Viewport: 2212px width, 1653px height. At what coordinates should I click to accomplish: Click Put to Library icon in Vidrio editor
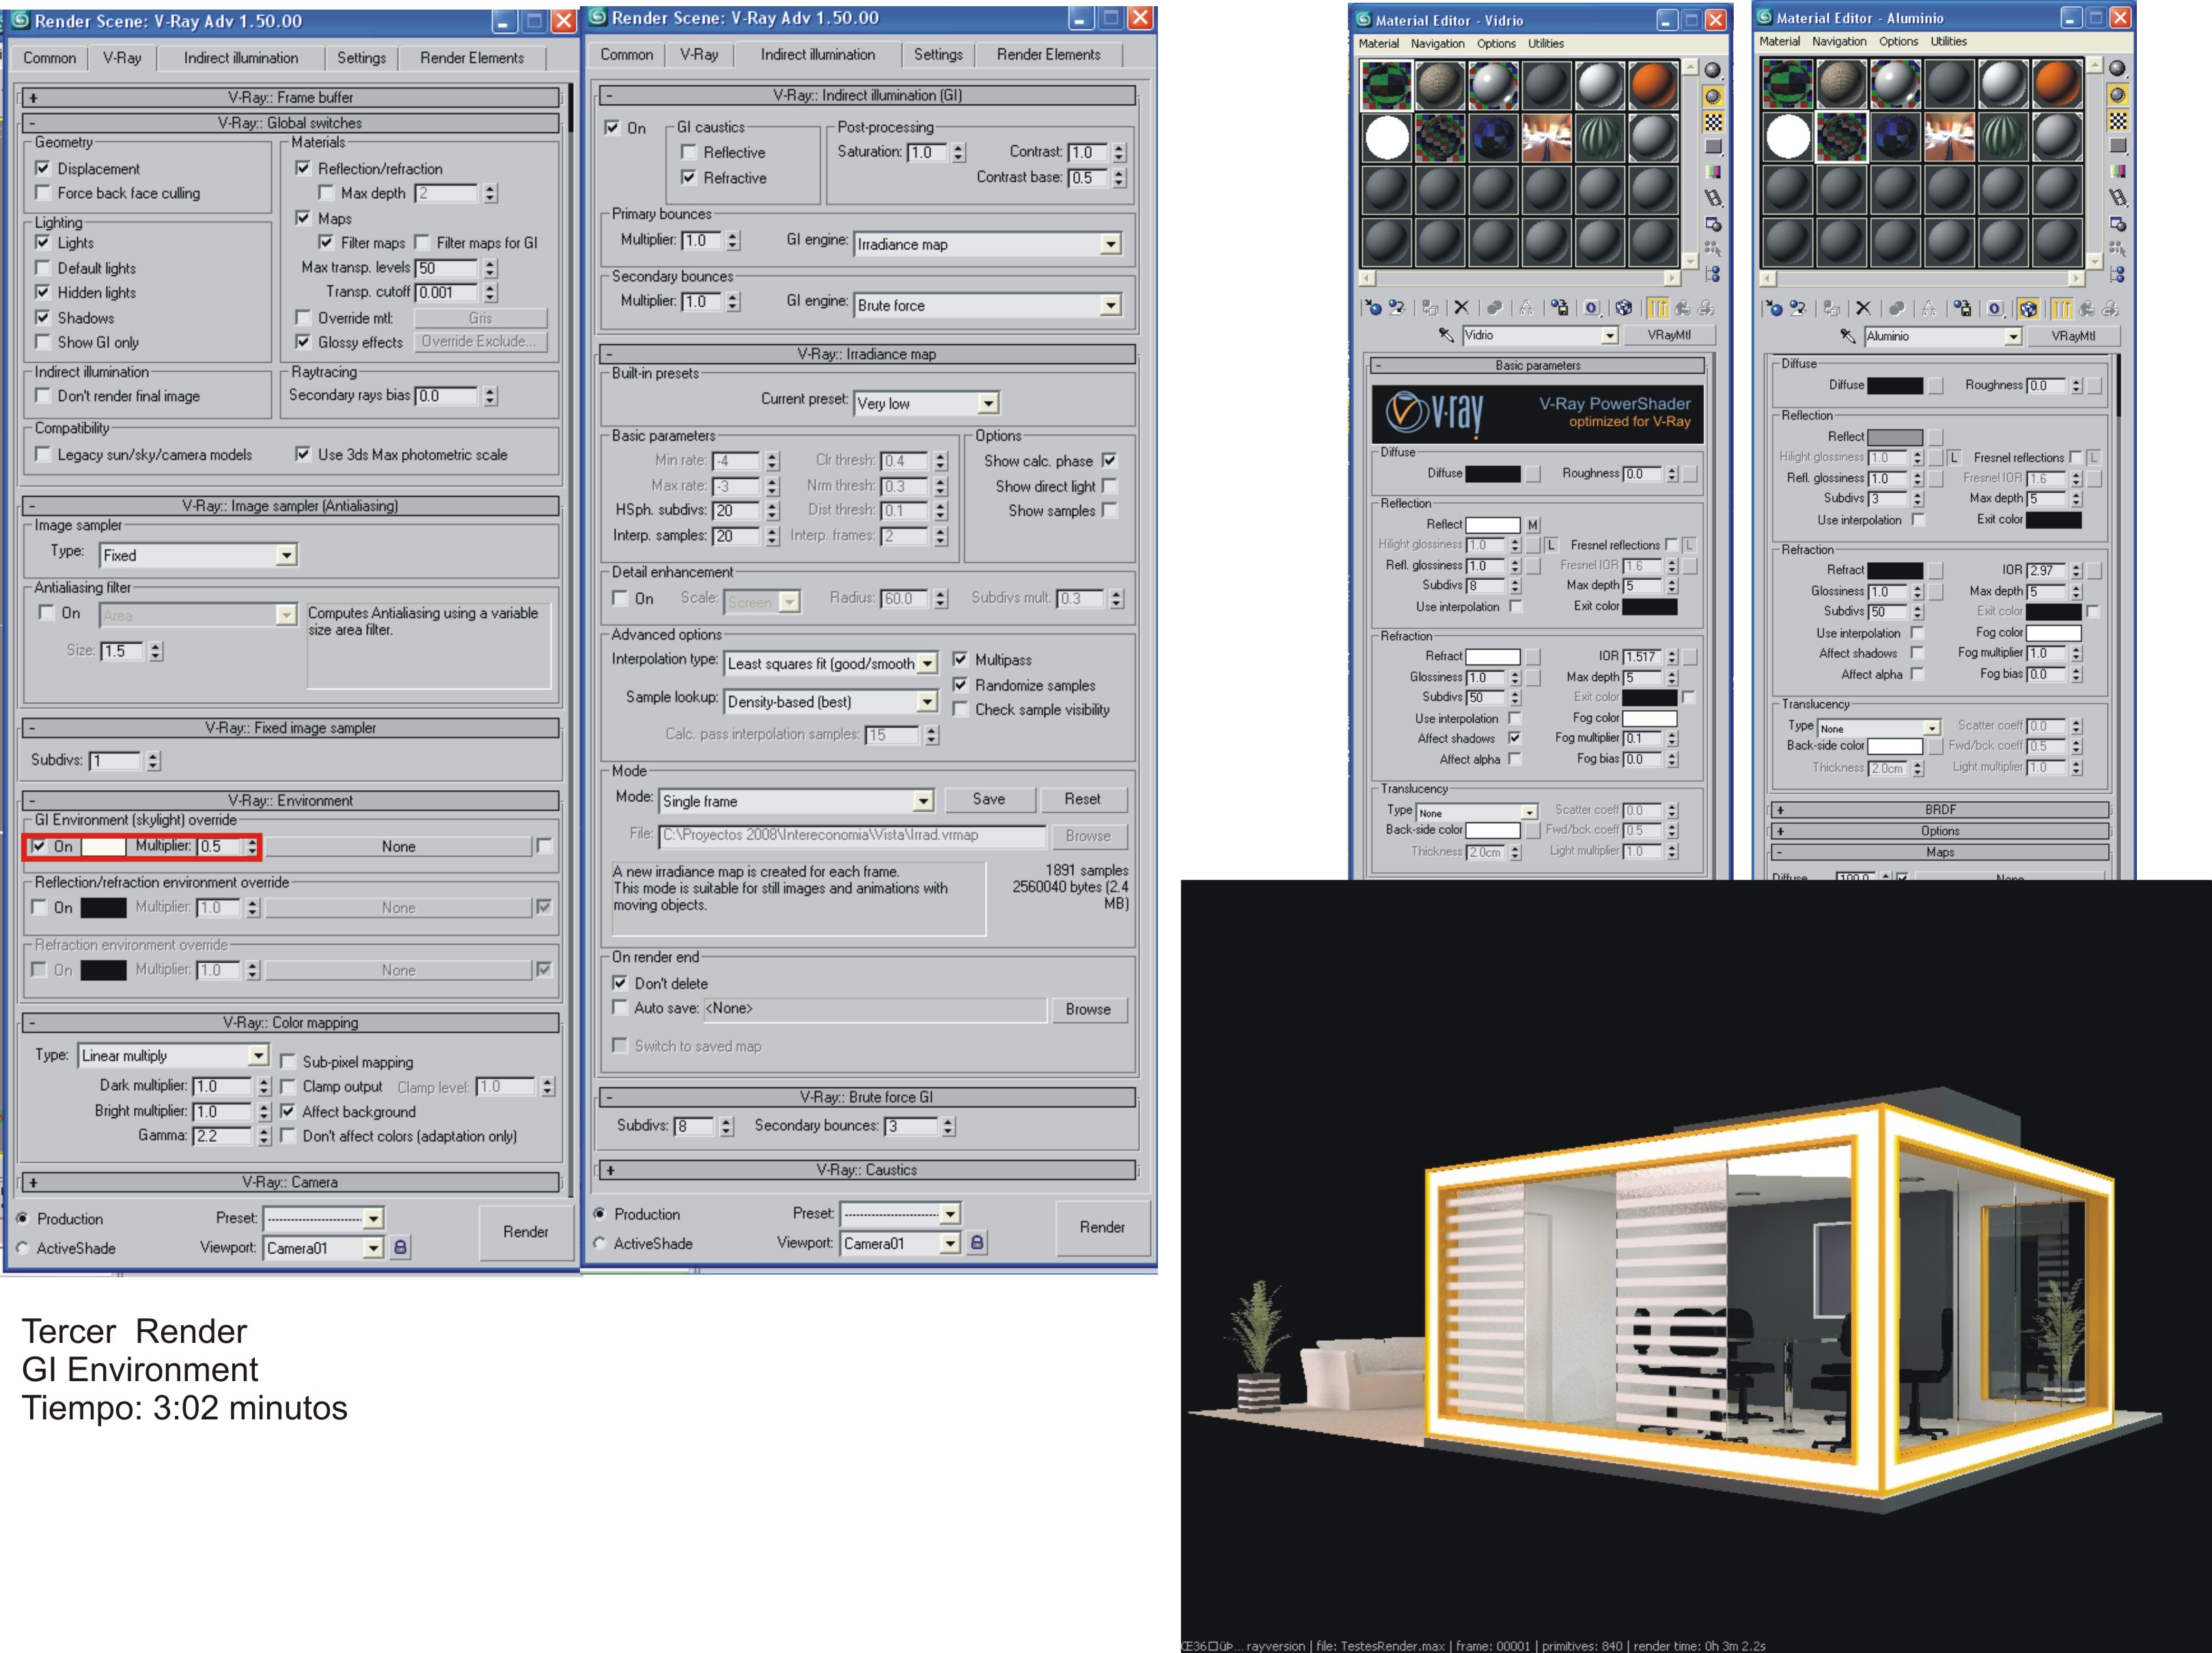tap(1560, 308)
